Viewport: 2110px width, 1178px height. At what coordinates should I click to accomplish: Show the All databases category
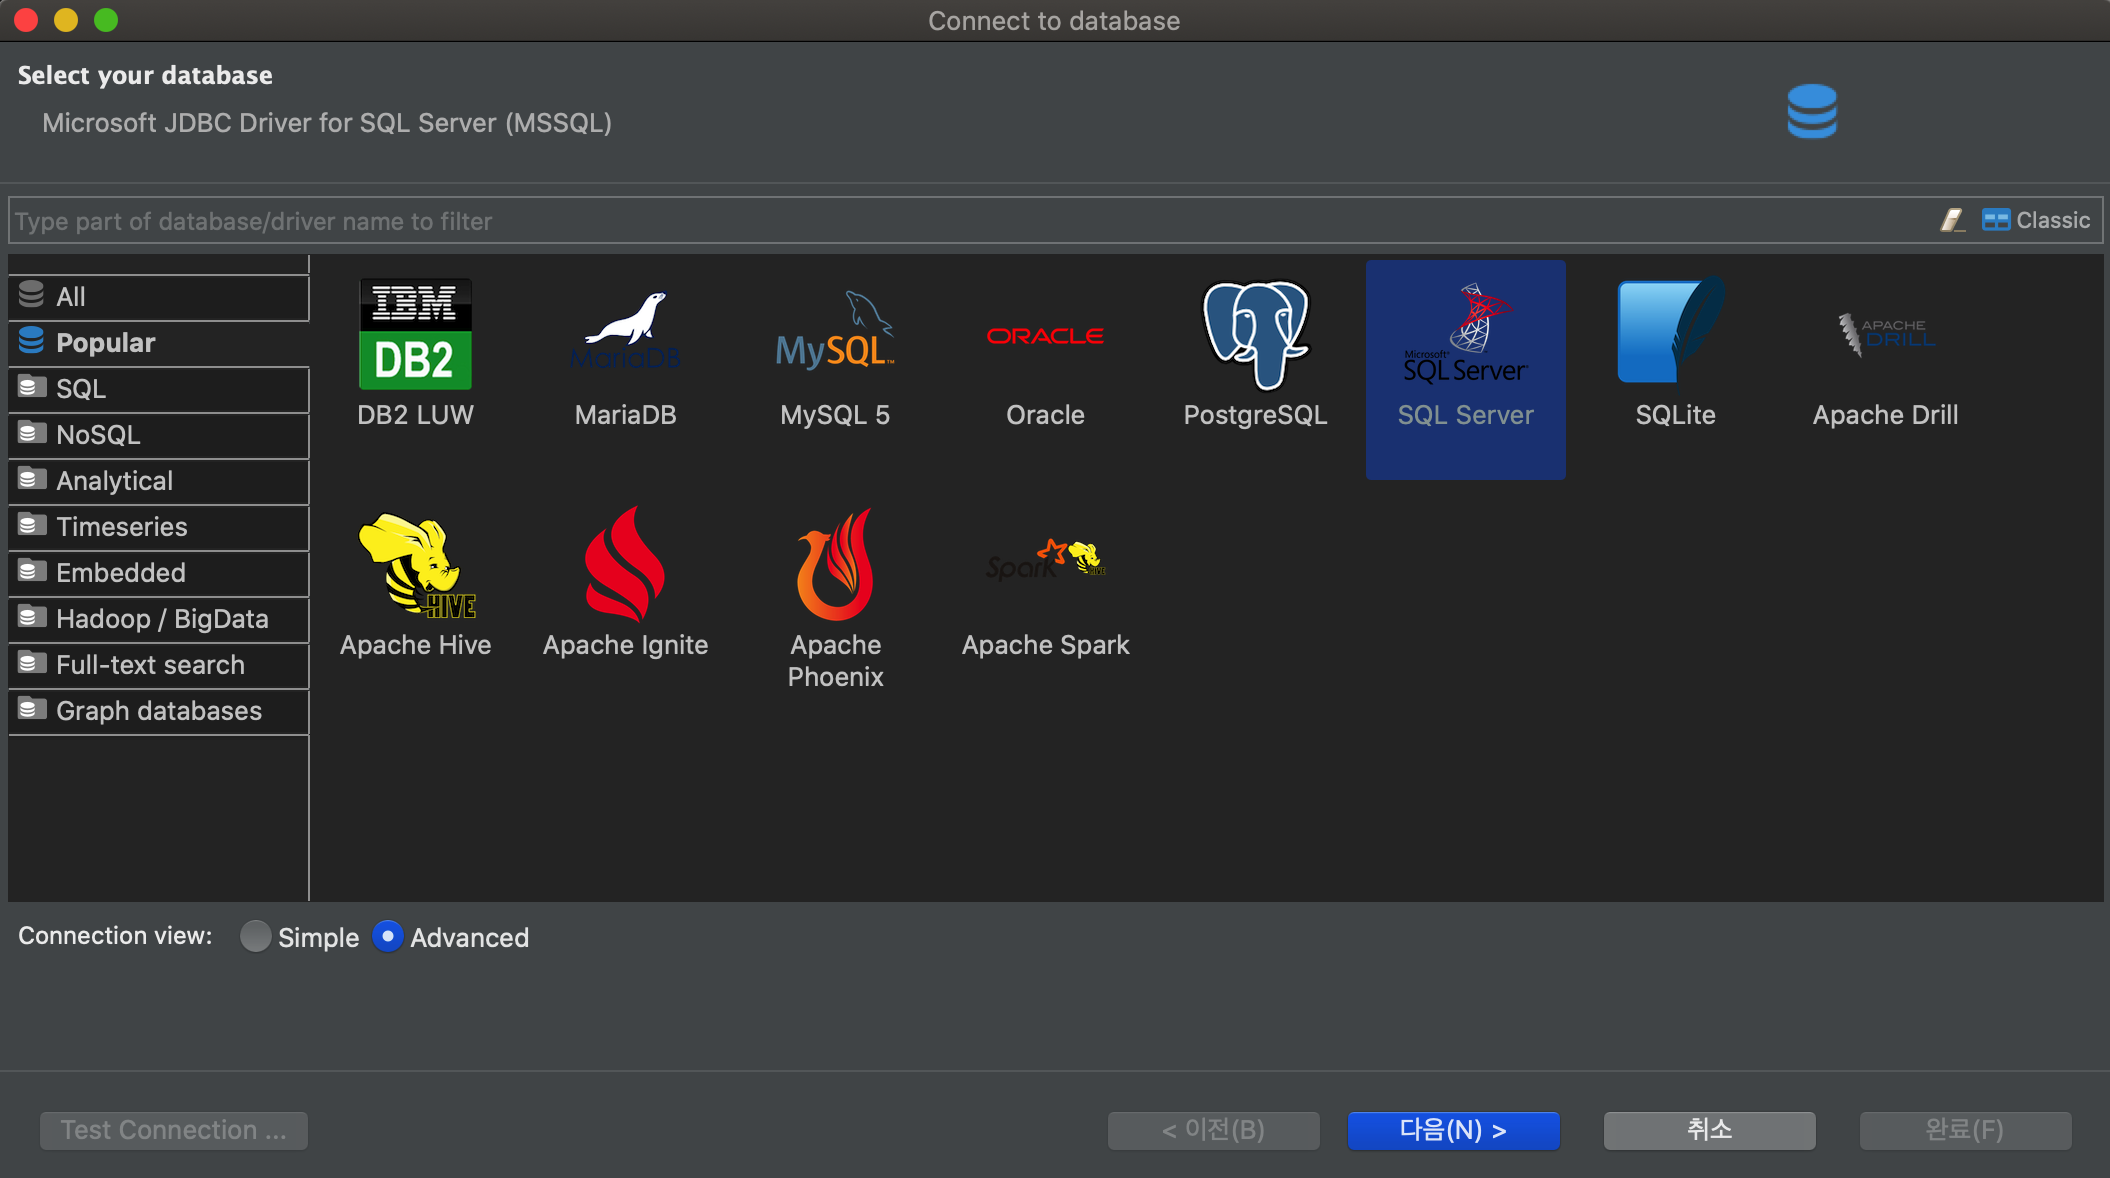70,297
